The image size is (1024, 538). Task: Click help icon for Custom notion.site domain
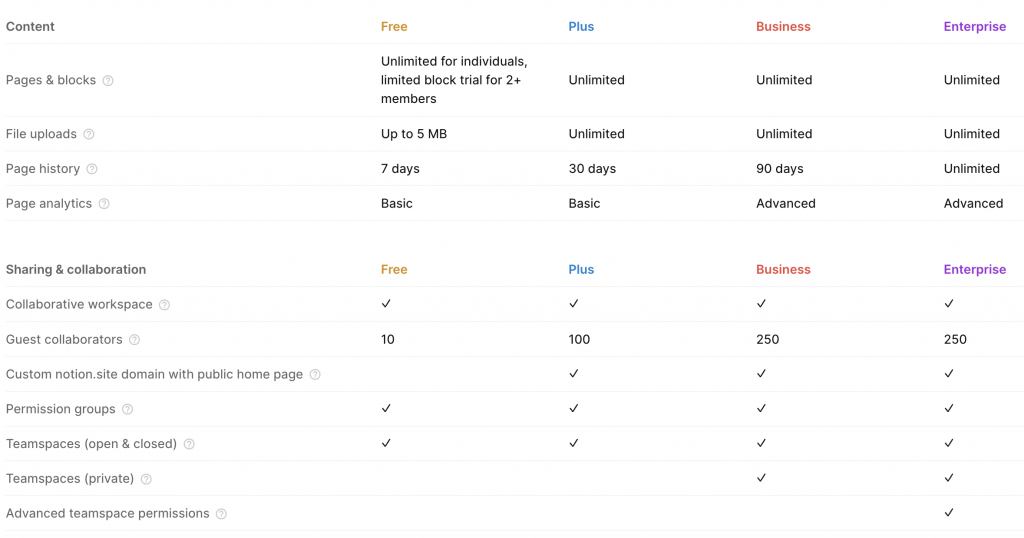(x=315, y=375)
